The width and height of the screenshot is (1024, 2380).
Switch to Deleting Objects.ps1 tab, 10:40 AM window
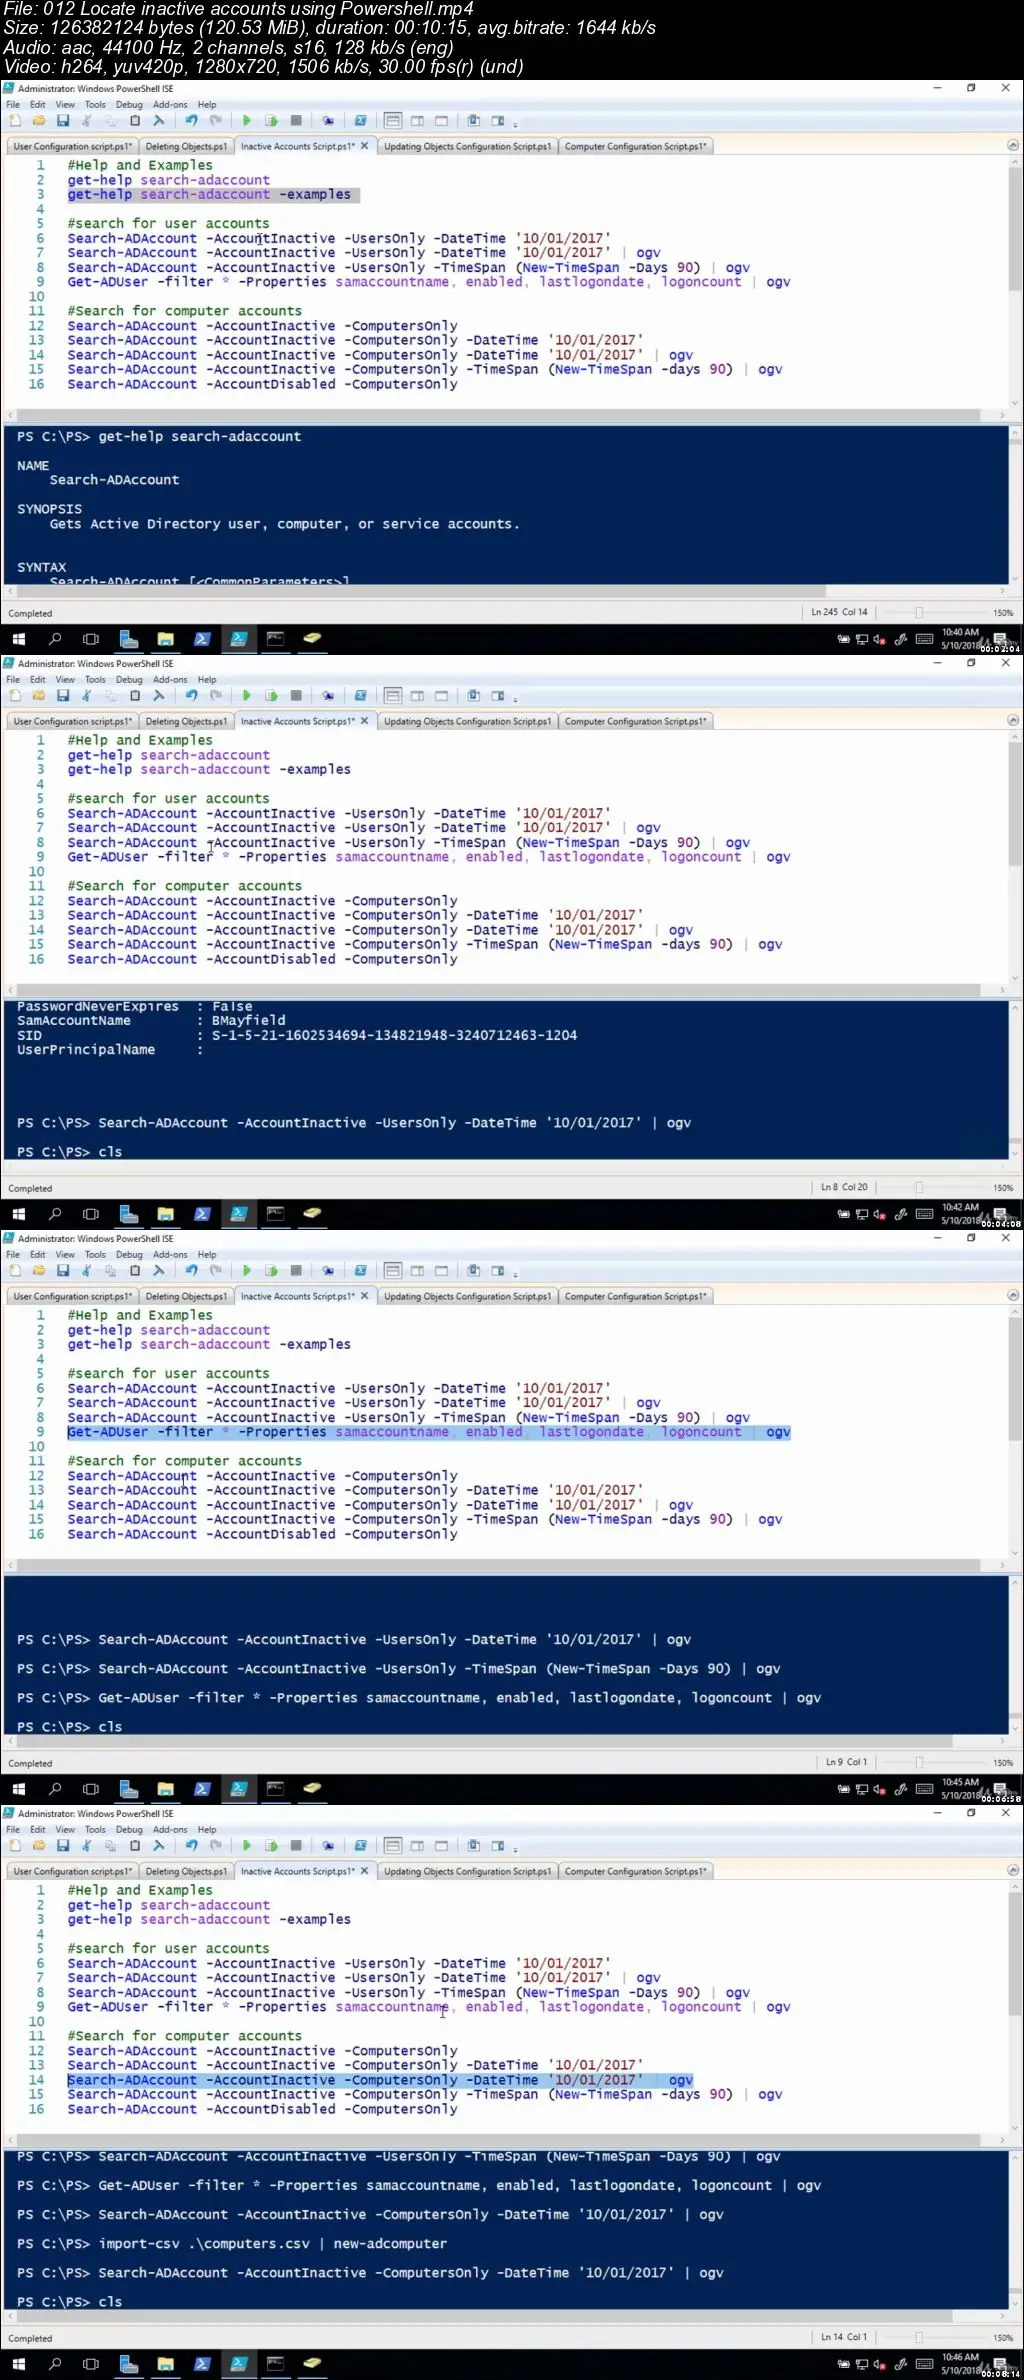[x=186, y=146]
